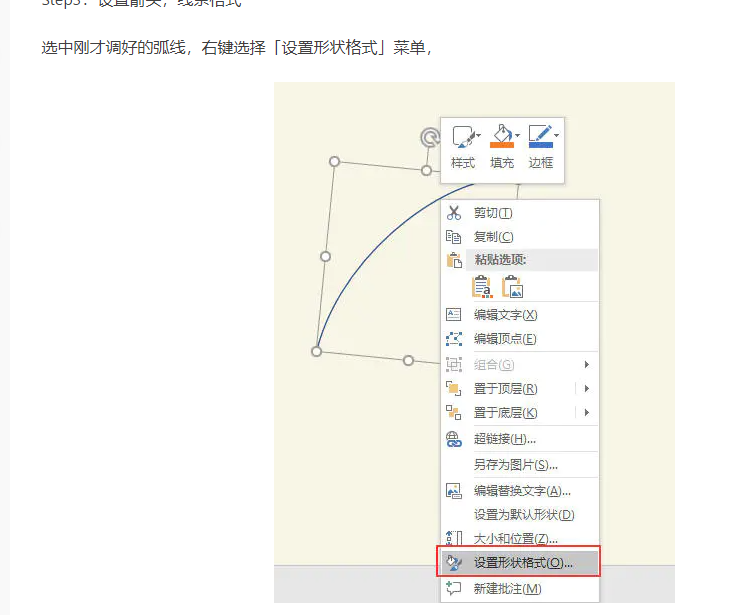
Task: Expand the 置于顶层(R) submenu arrow
Action: (587, 389)
